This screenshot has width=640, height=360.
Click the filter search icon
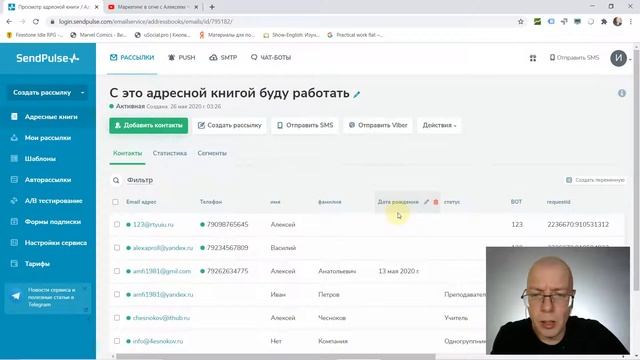tap(116, 180)
